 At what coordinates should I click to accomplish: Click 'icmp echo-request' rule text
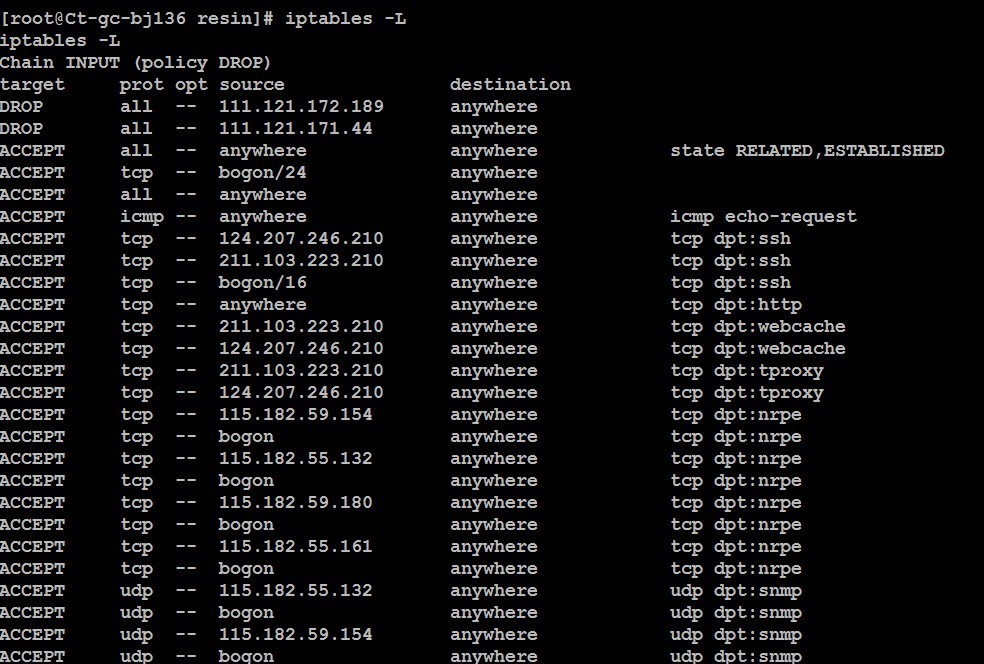[x=763, y=217]
